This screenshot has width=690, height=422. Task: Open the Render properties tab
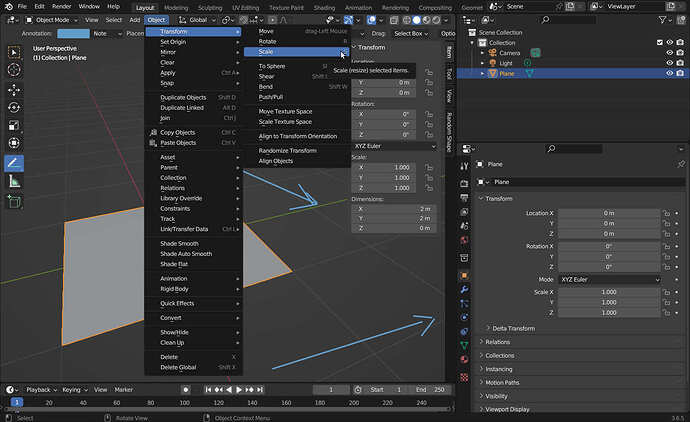click(x=464, y=183)
